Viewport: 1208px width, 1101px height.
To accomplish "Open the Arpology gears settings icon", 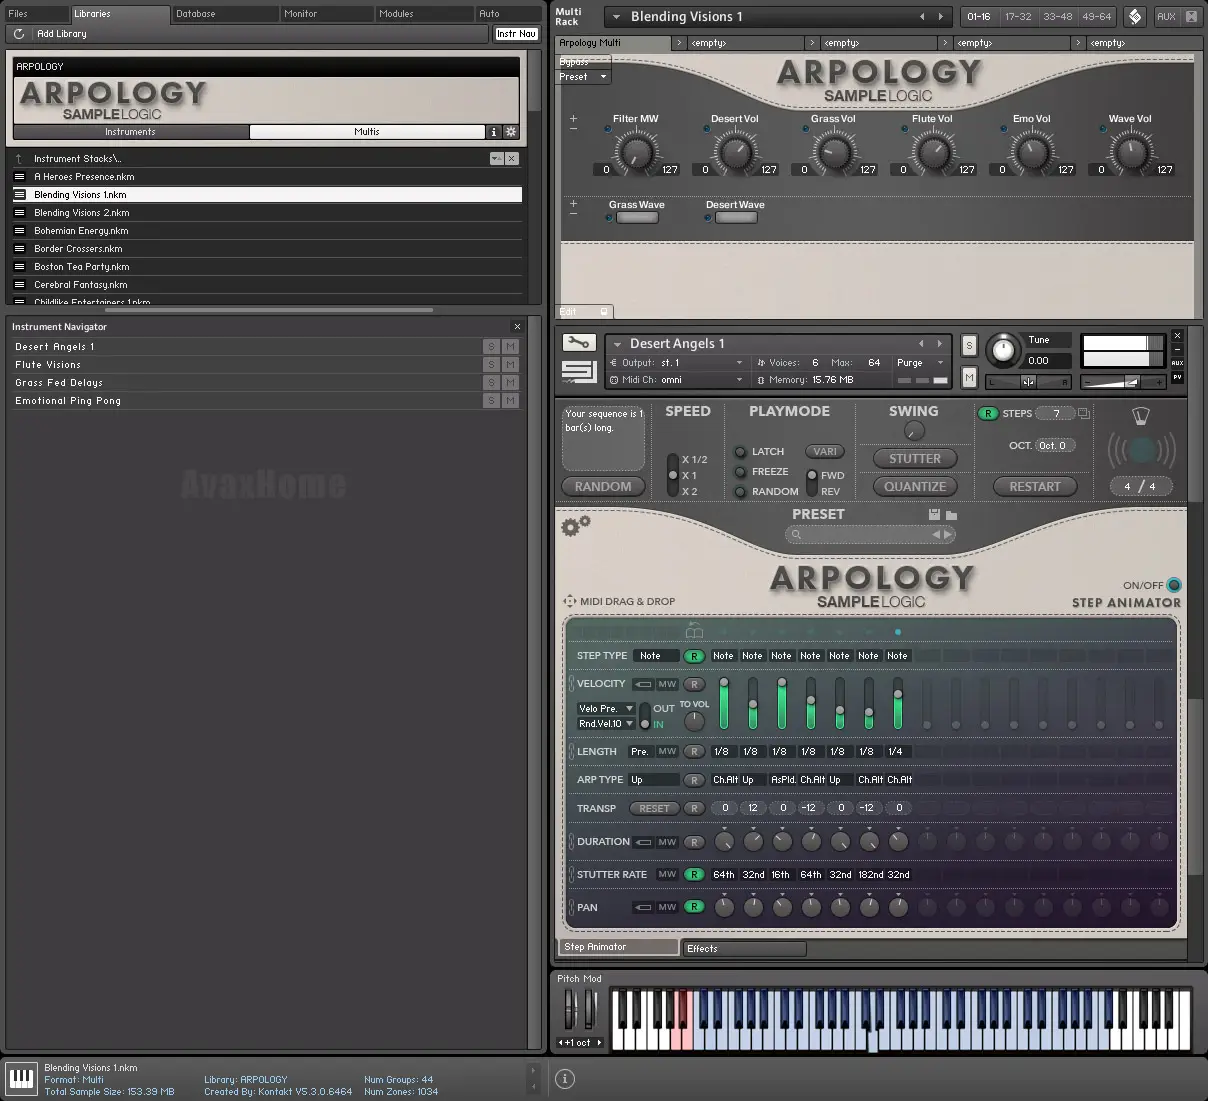I will (575, 524).
